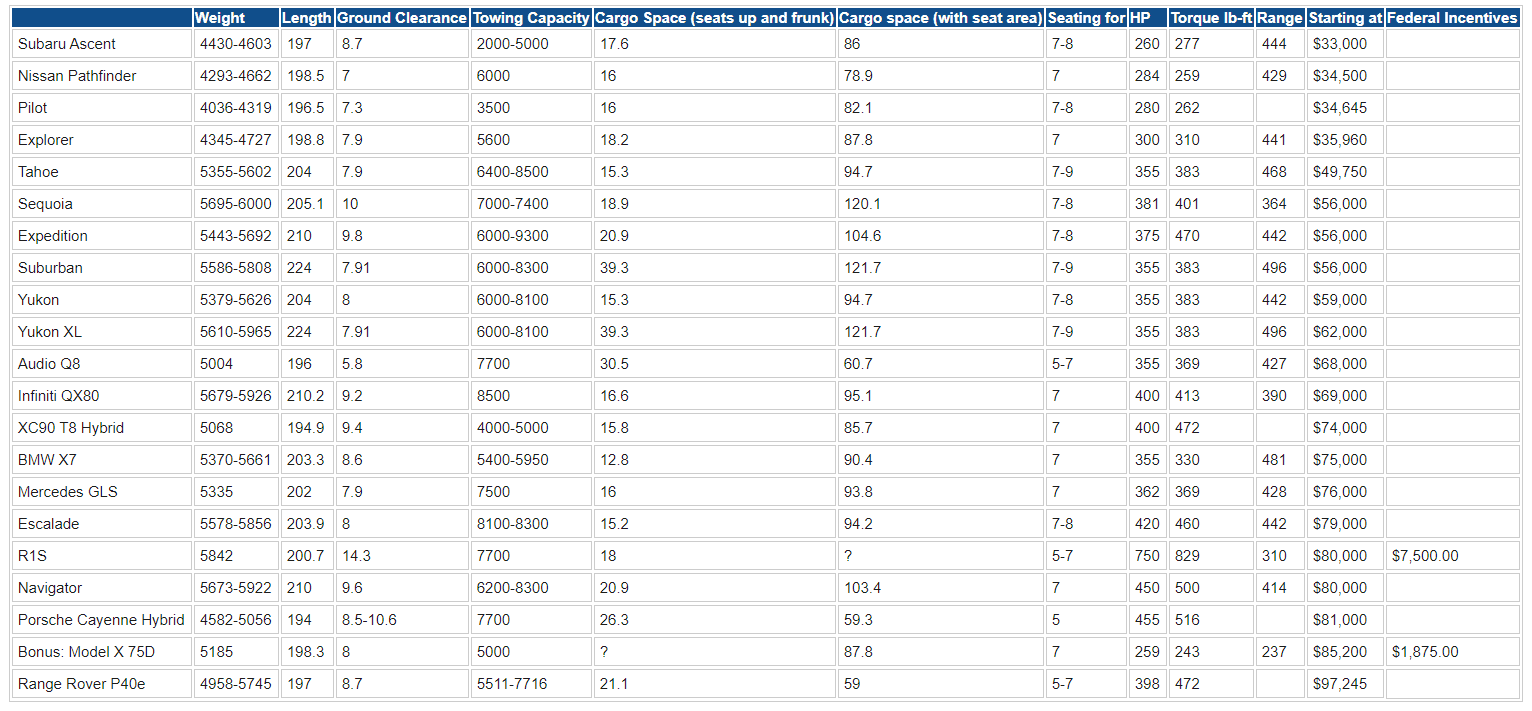
Task: Select the $1,875.00 incentive cell
Action: tap(1452, 652)
